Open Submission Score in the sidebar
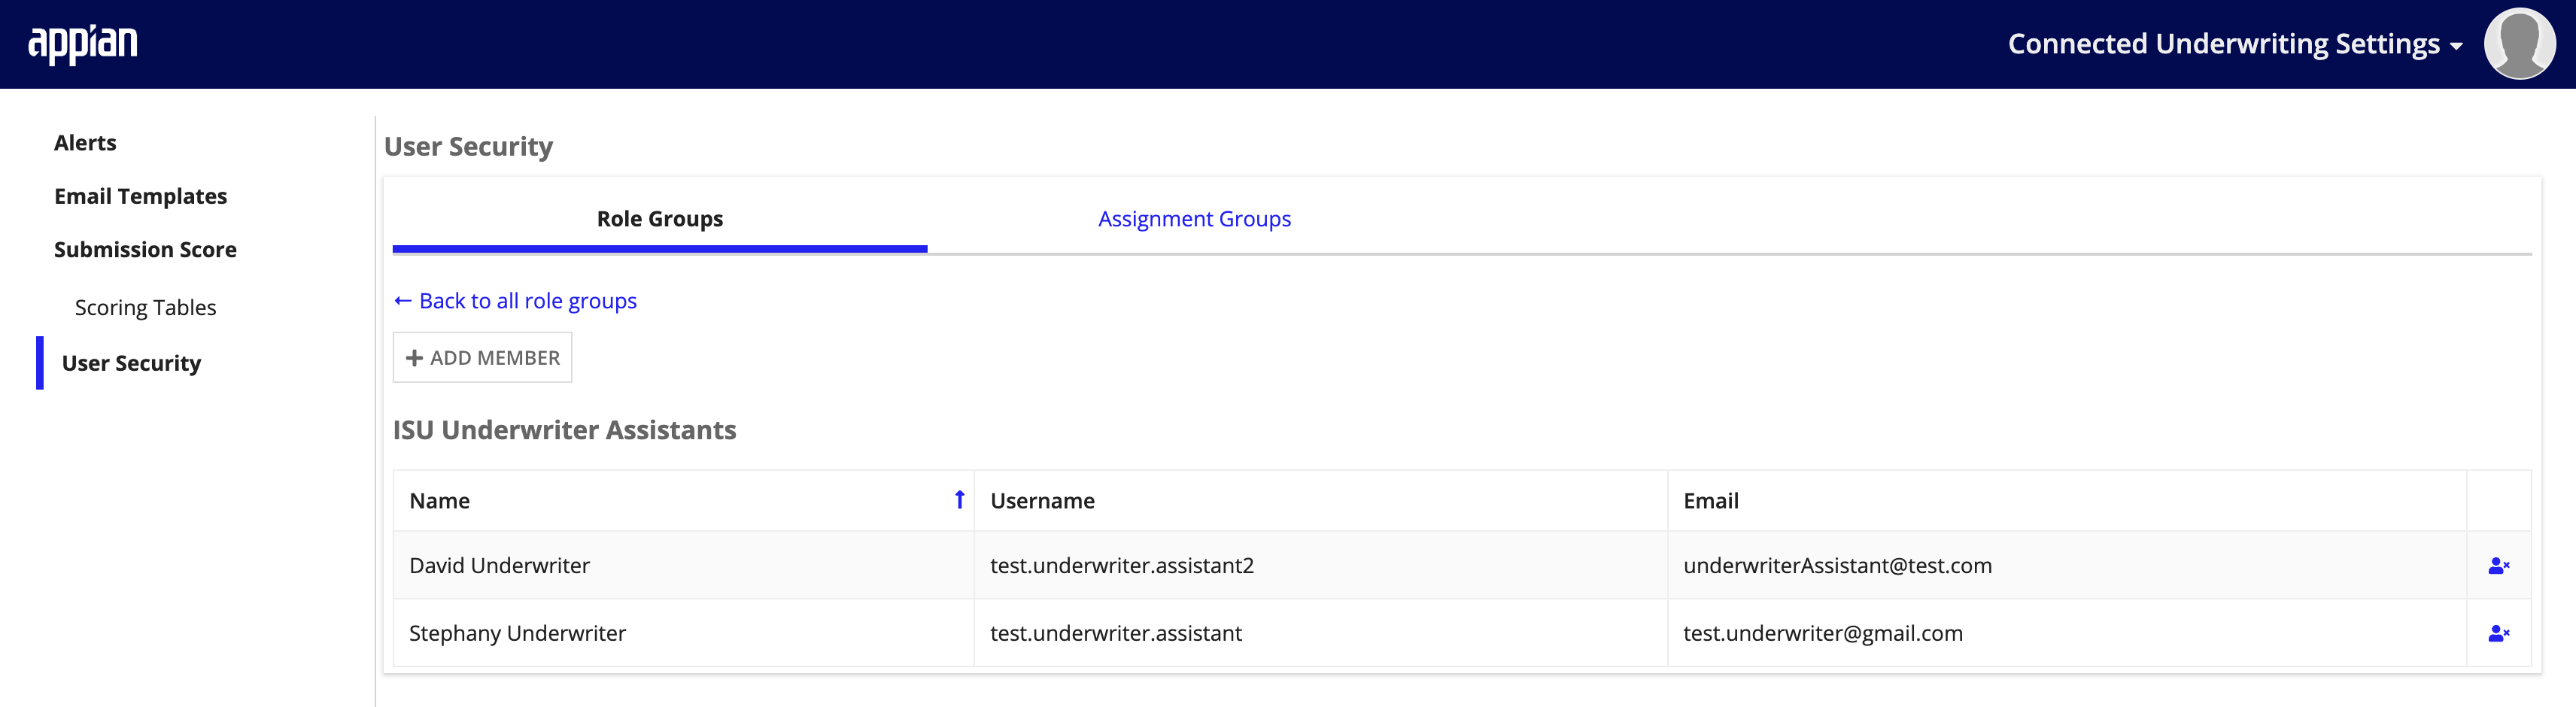Screen dimensions: 2576x707 click(145, 250)
